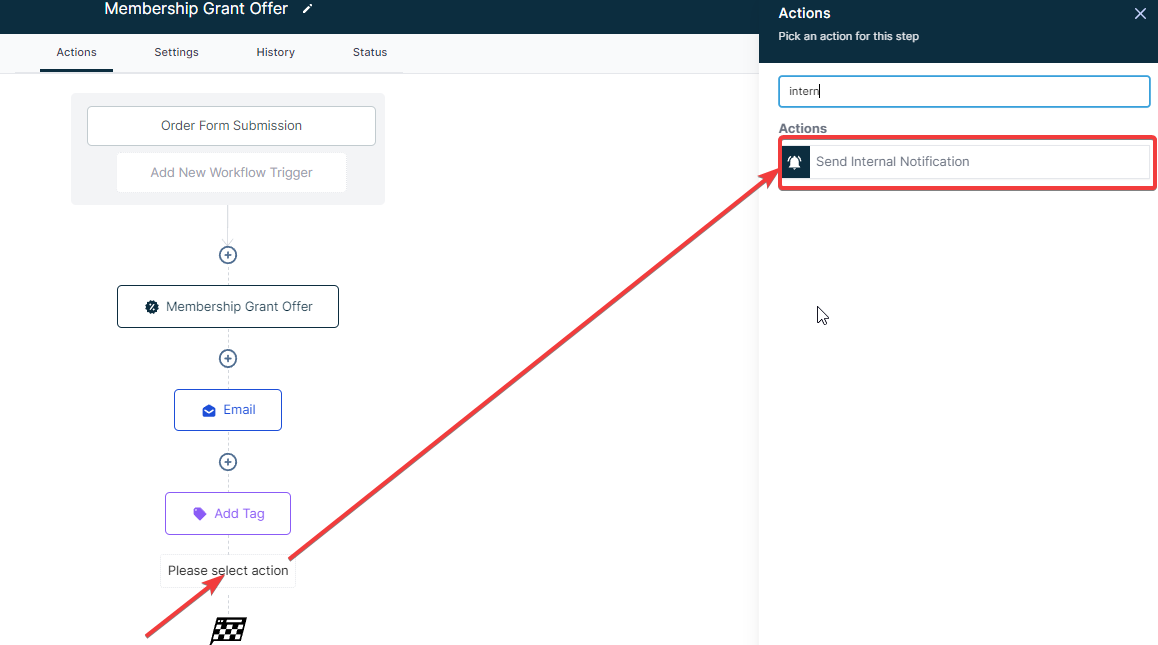Image resolution: width=1158 pixels, height=645 pixels.
Task: Open the Order Form Submission trigger
Action: click(231, 126)
